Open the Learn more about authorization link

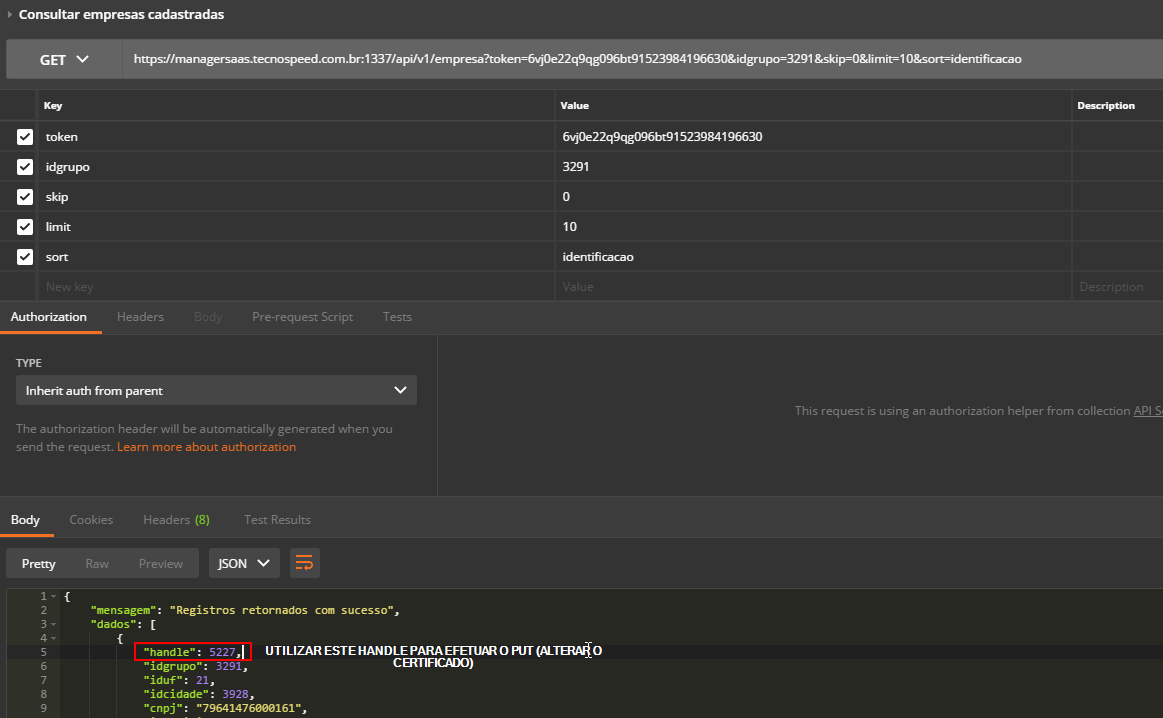point(206,447)
